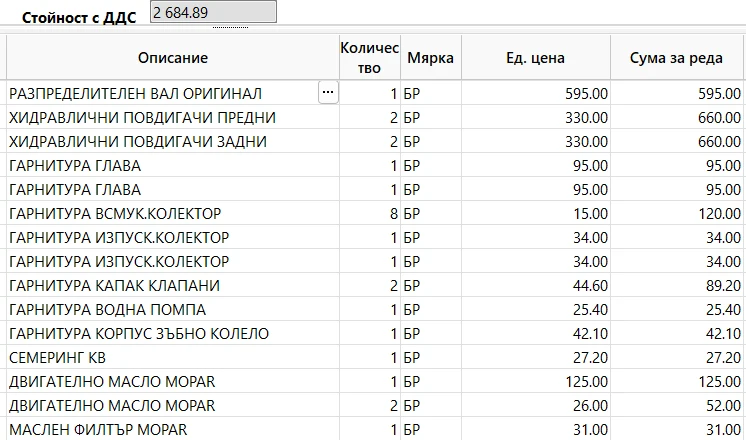Sort by the Описание column header
746x440 pixels.
coord(172,58)
